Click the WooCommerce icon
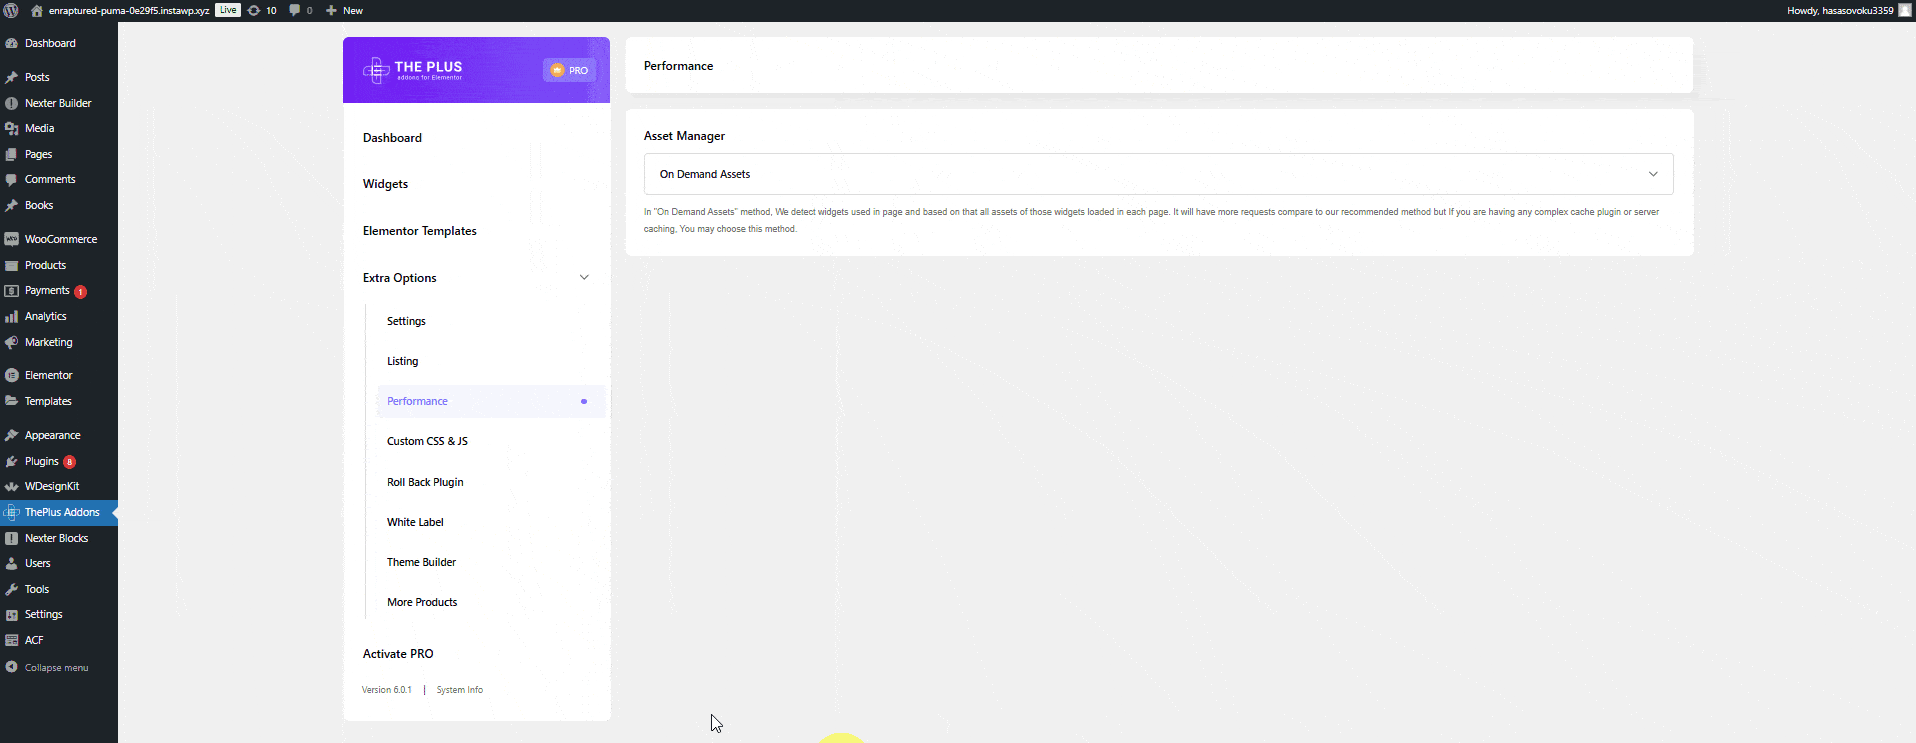 coord(12,240)
